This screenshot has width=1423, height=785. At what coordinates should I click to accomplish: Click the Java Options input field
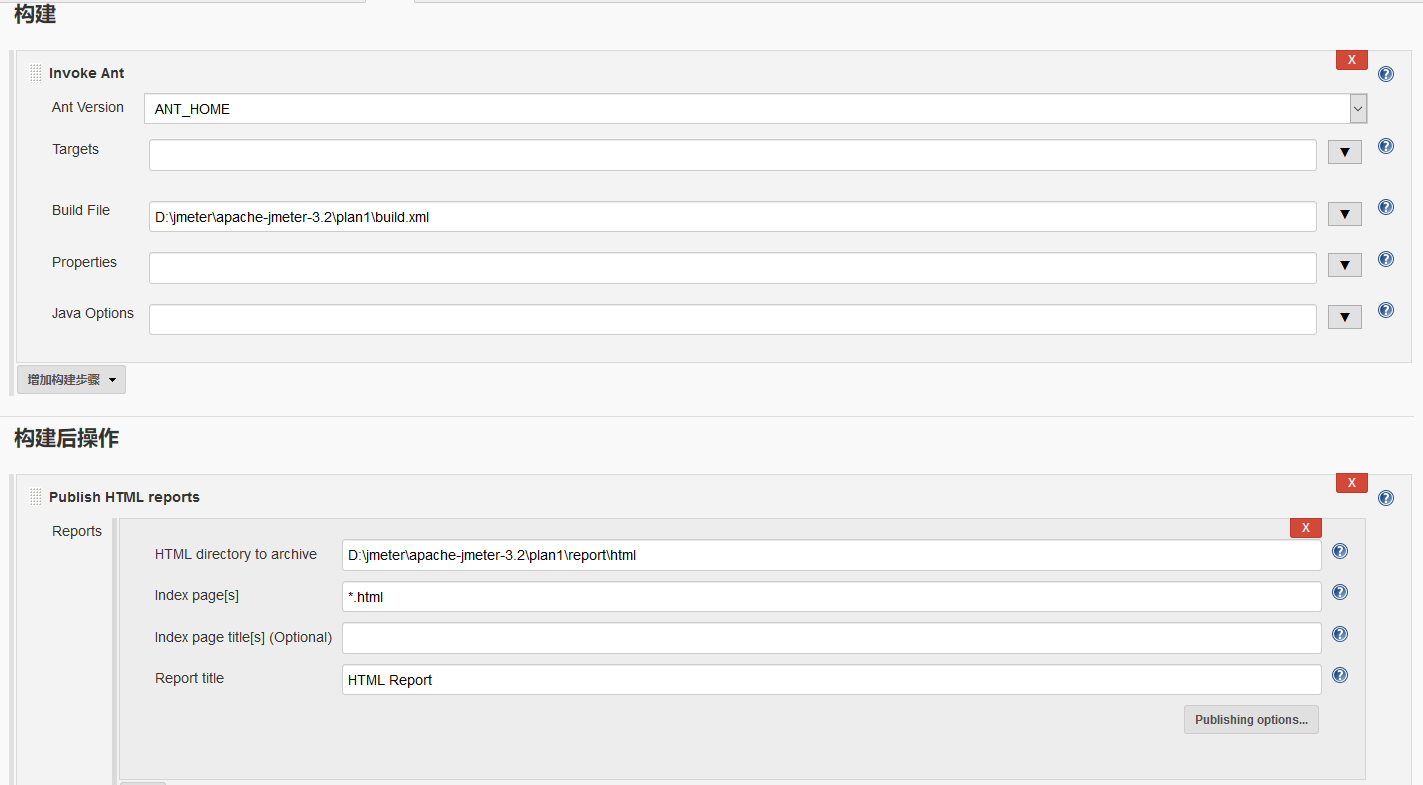[x=732, y=319]
